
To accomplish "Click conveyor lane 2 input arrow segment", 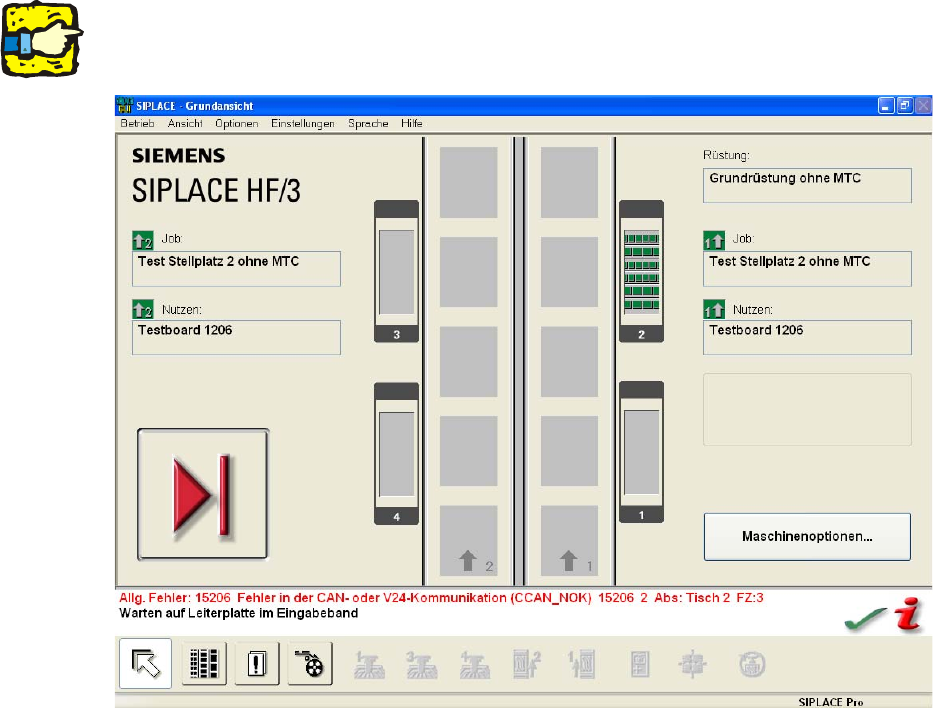I will 469,541.
